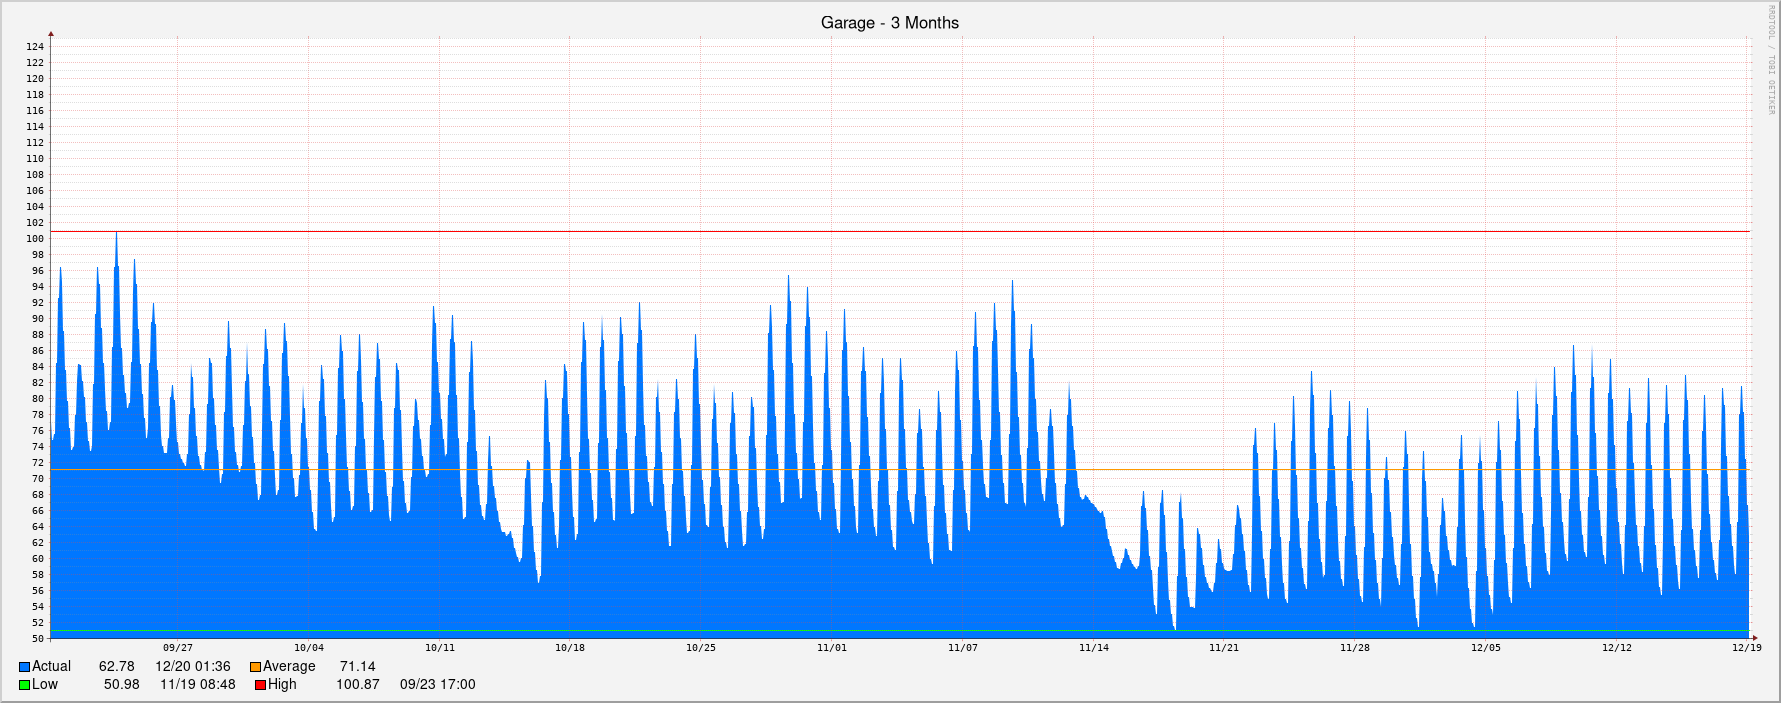Screen dimensions: 1781x703
Task: Click the vertical RRDTOOL / TOBI OETIKER watermark
Action: [x=1771, y=60]
